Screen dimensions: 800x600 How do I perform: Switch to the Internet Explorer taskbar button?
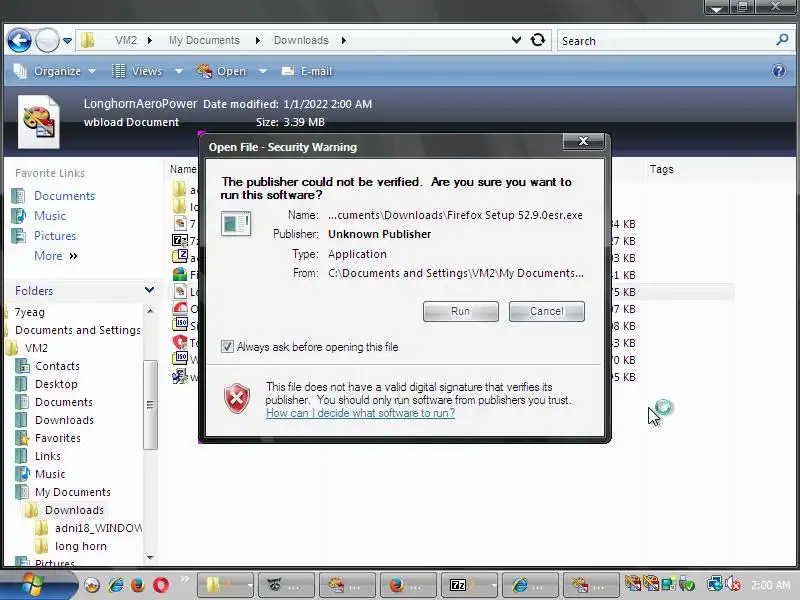coord(531,586)
